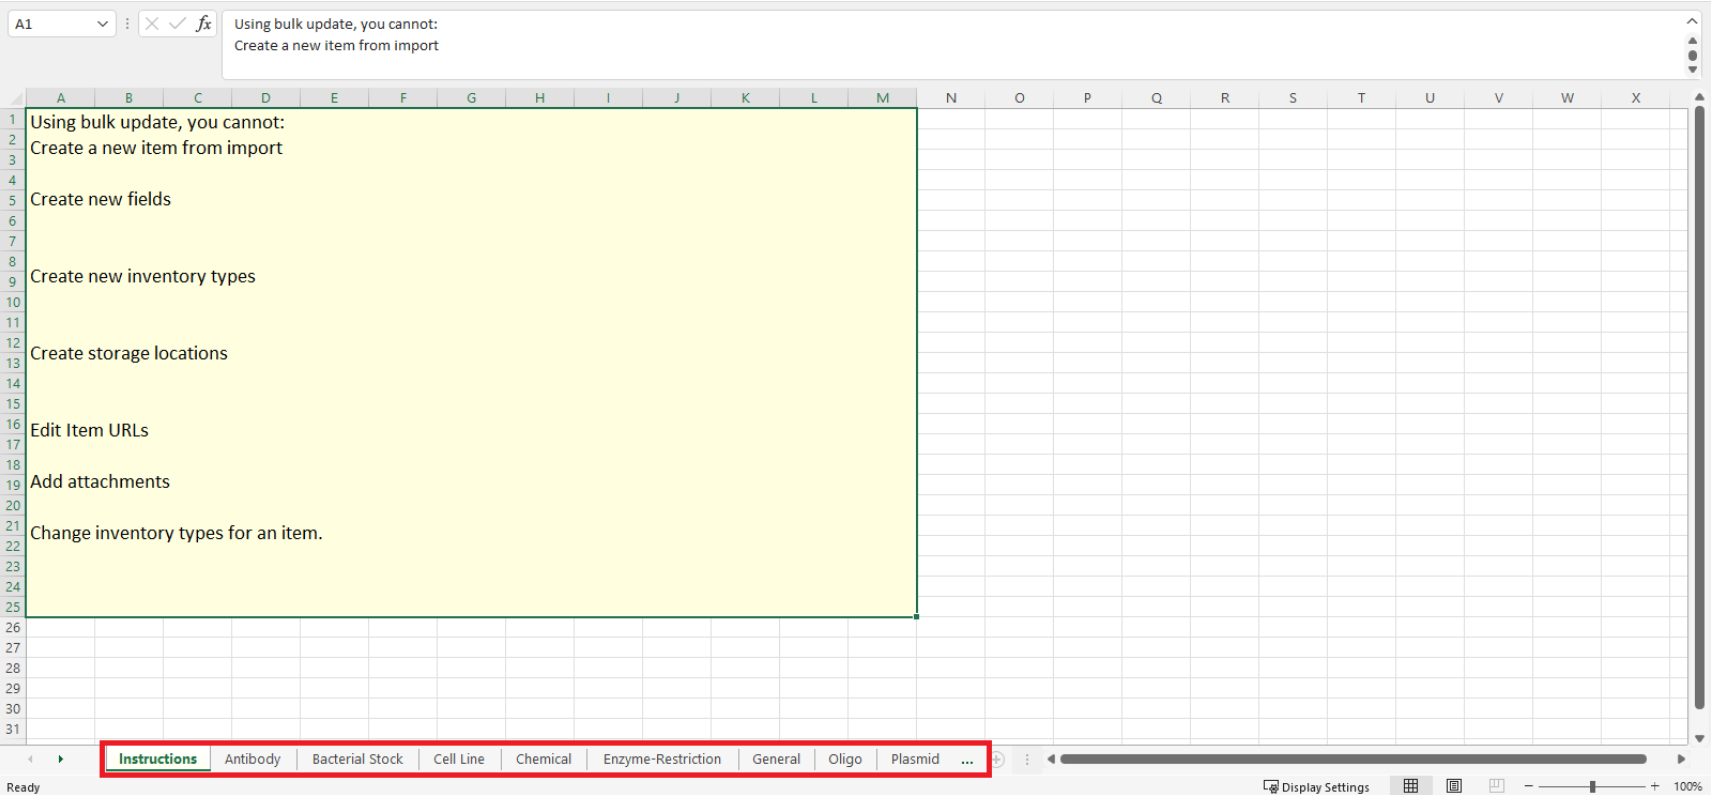1711x795 pixels.
Task: Switch to Page Layout view
Action: pyautogui.click(x=1454, y=786)
